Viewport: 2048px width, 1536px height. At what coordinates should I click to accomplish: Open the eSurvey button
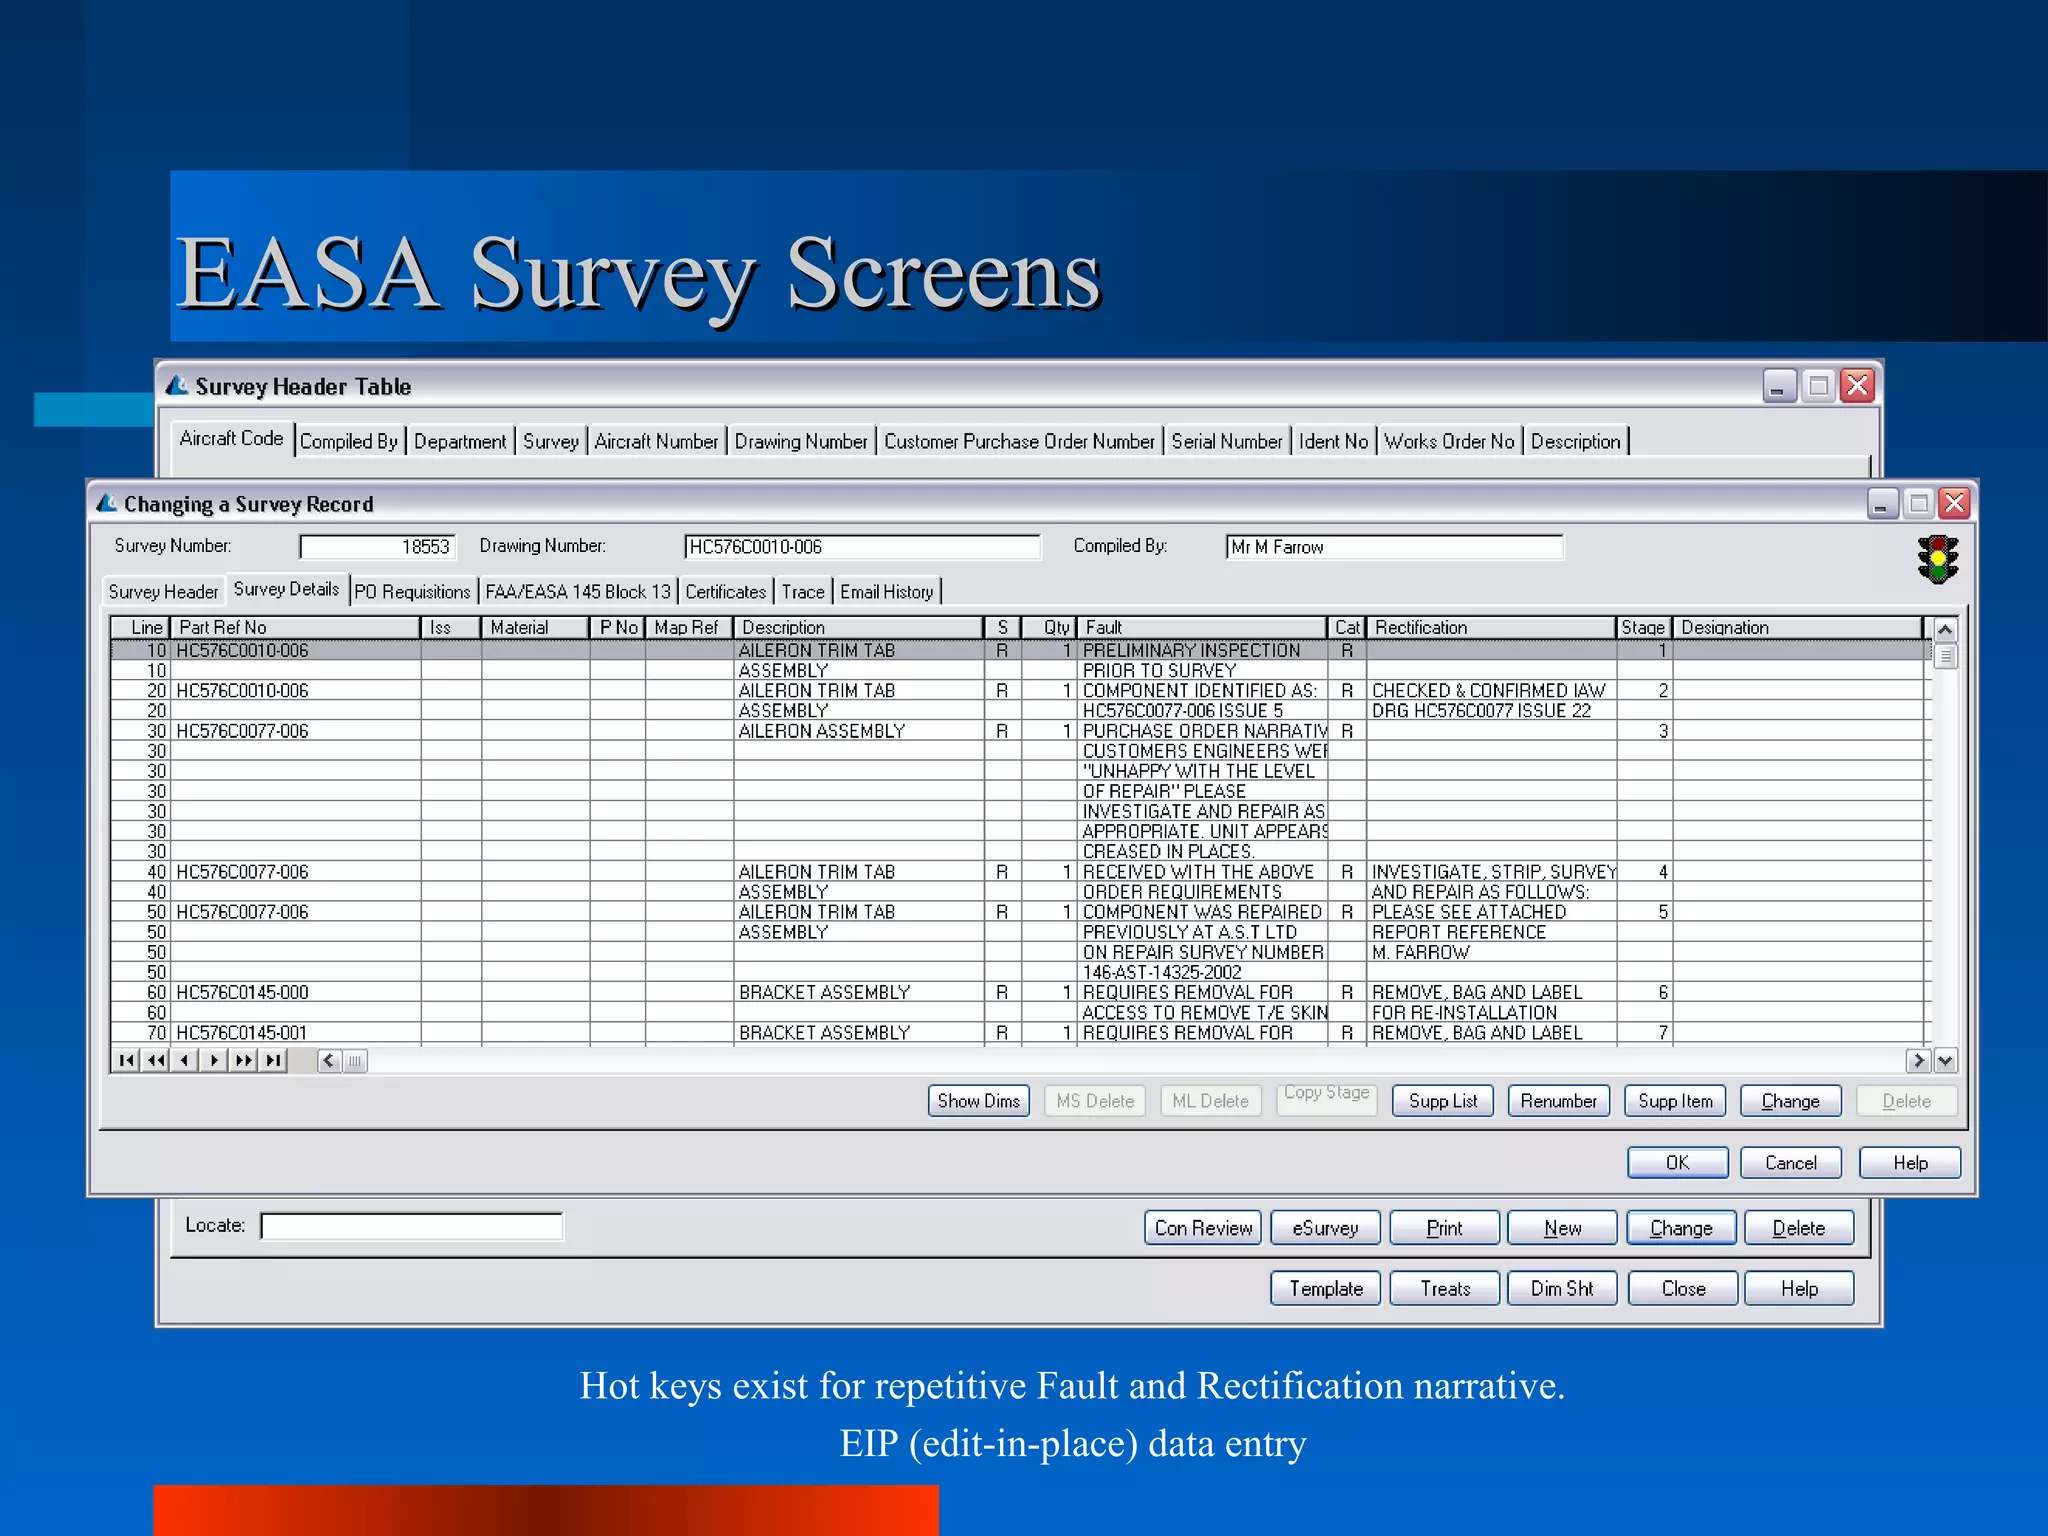[1325, 1228]
